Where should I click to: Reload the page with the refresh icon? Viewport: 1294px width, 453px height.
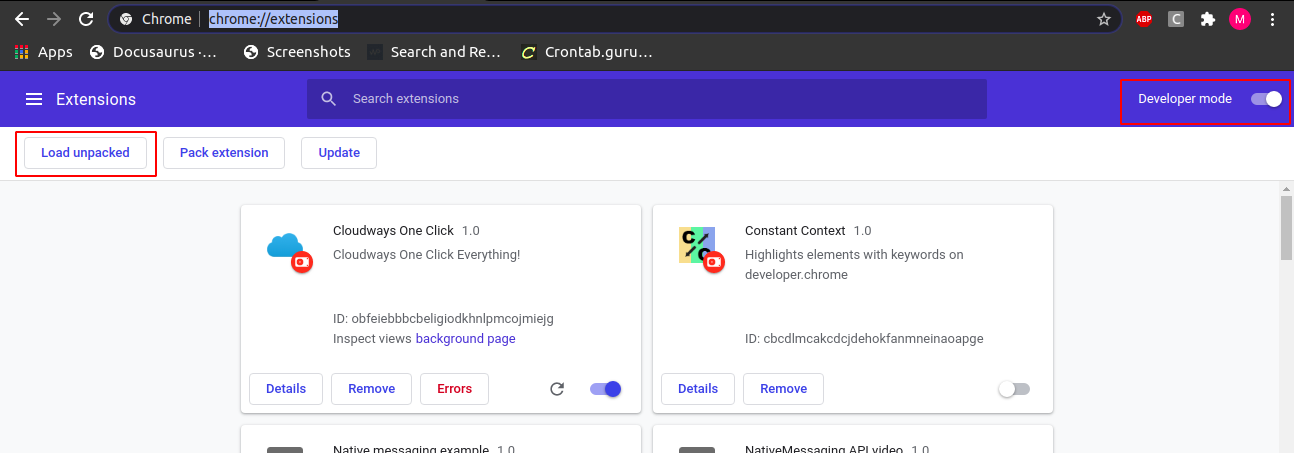(x=86, y=19)
